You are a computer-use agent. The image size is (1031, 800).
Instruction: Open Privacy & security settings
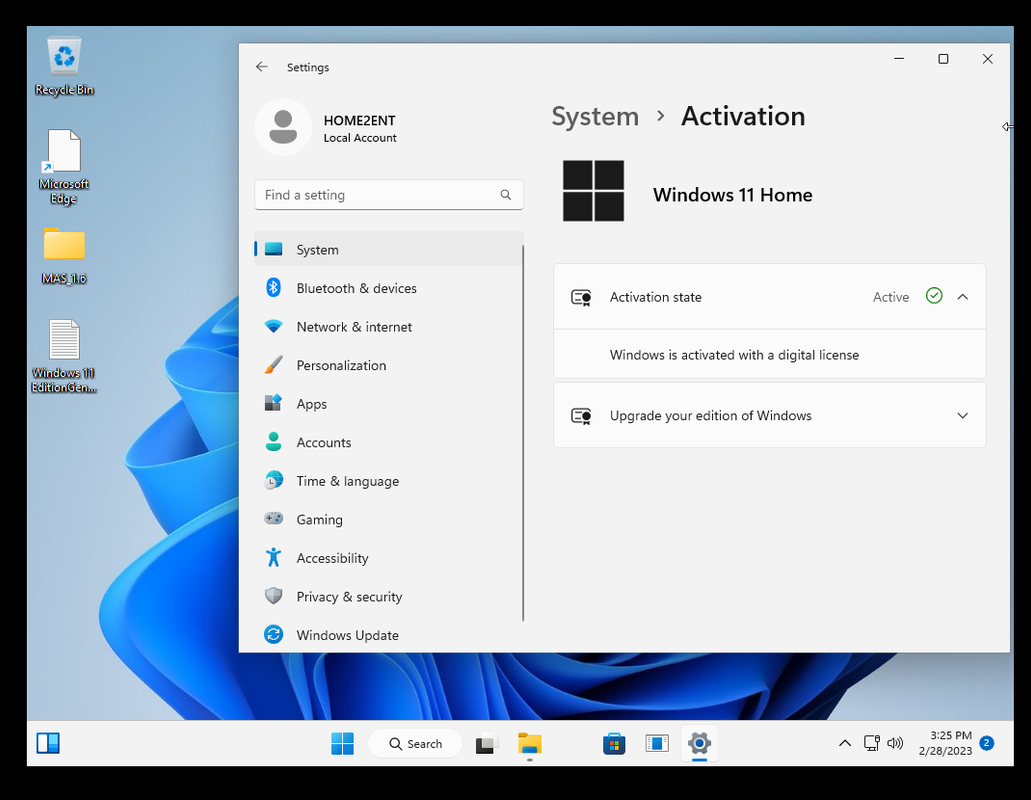pos(389,596)
